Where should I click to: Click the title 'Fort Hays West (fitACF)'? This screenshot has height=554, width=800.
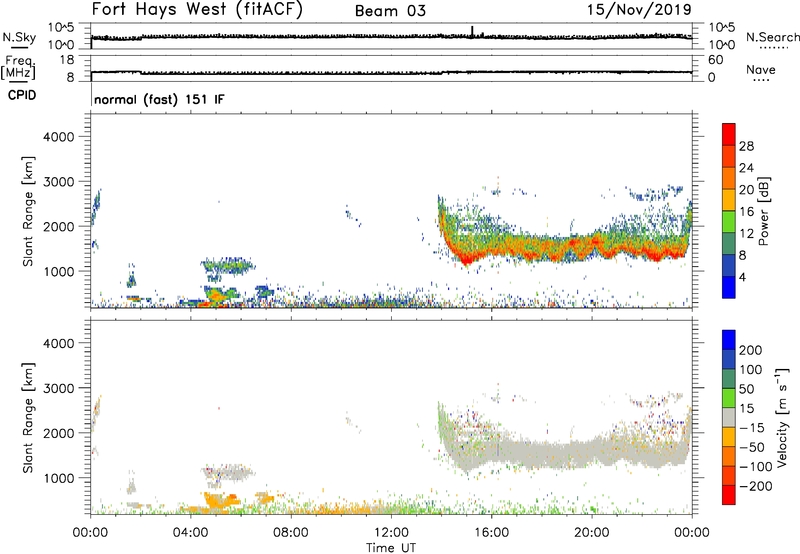click(x=197, y=10)
